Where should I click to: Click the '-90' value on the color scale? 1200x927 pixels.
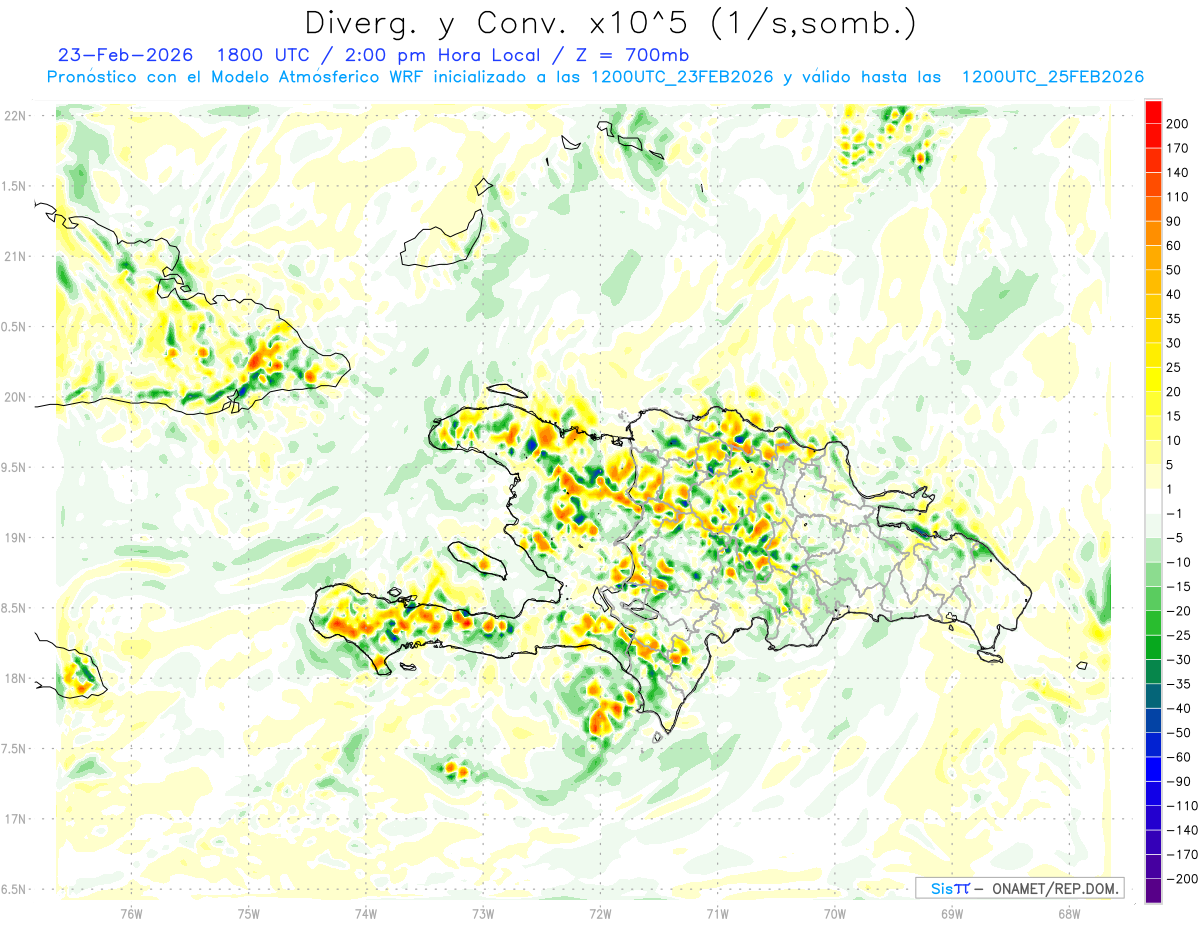coord(1177,781)
